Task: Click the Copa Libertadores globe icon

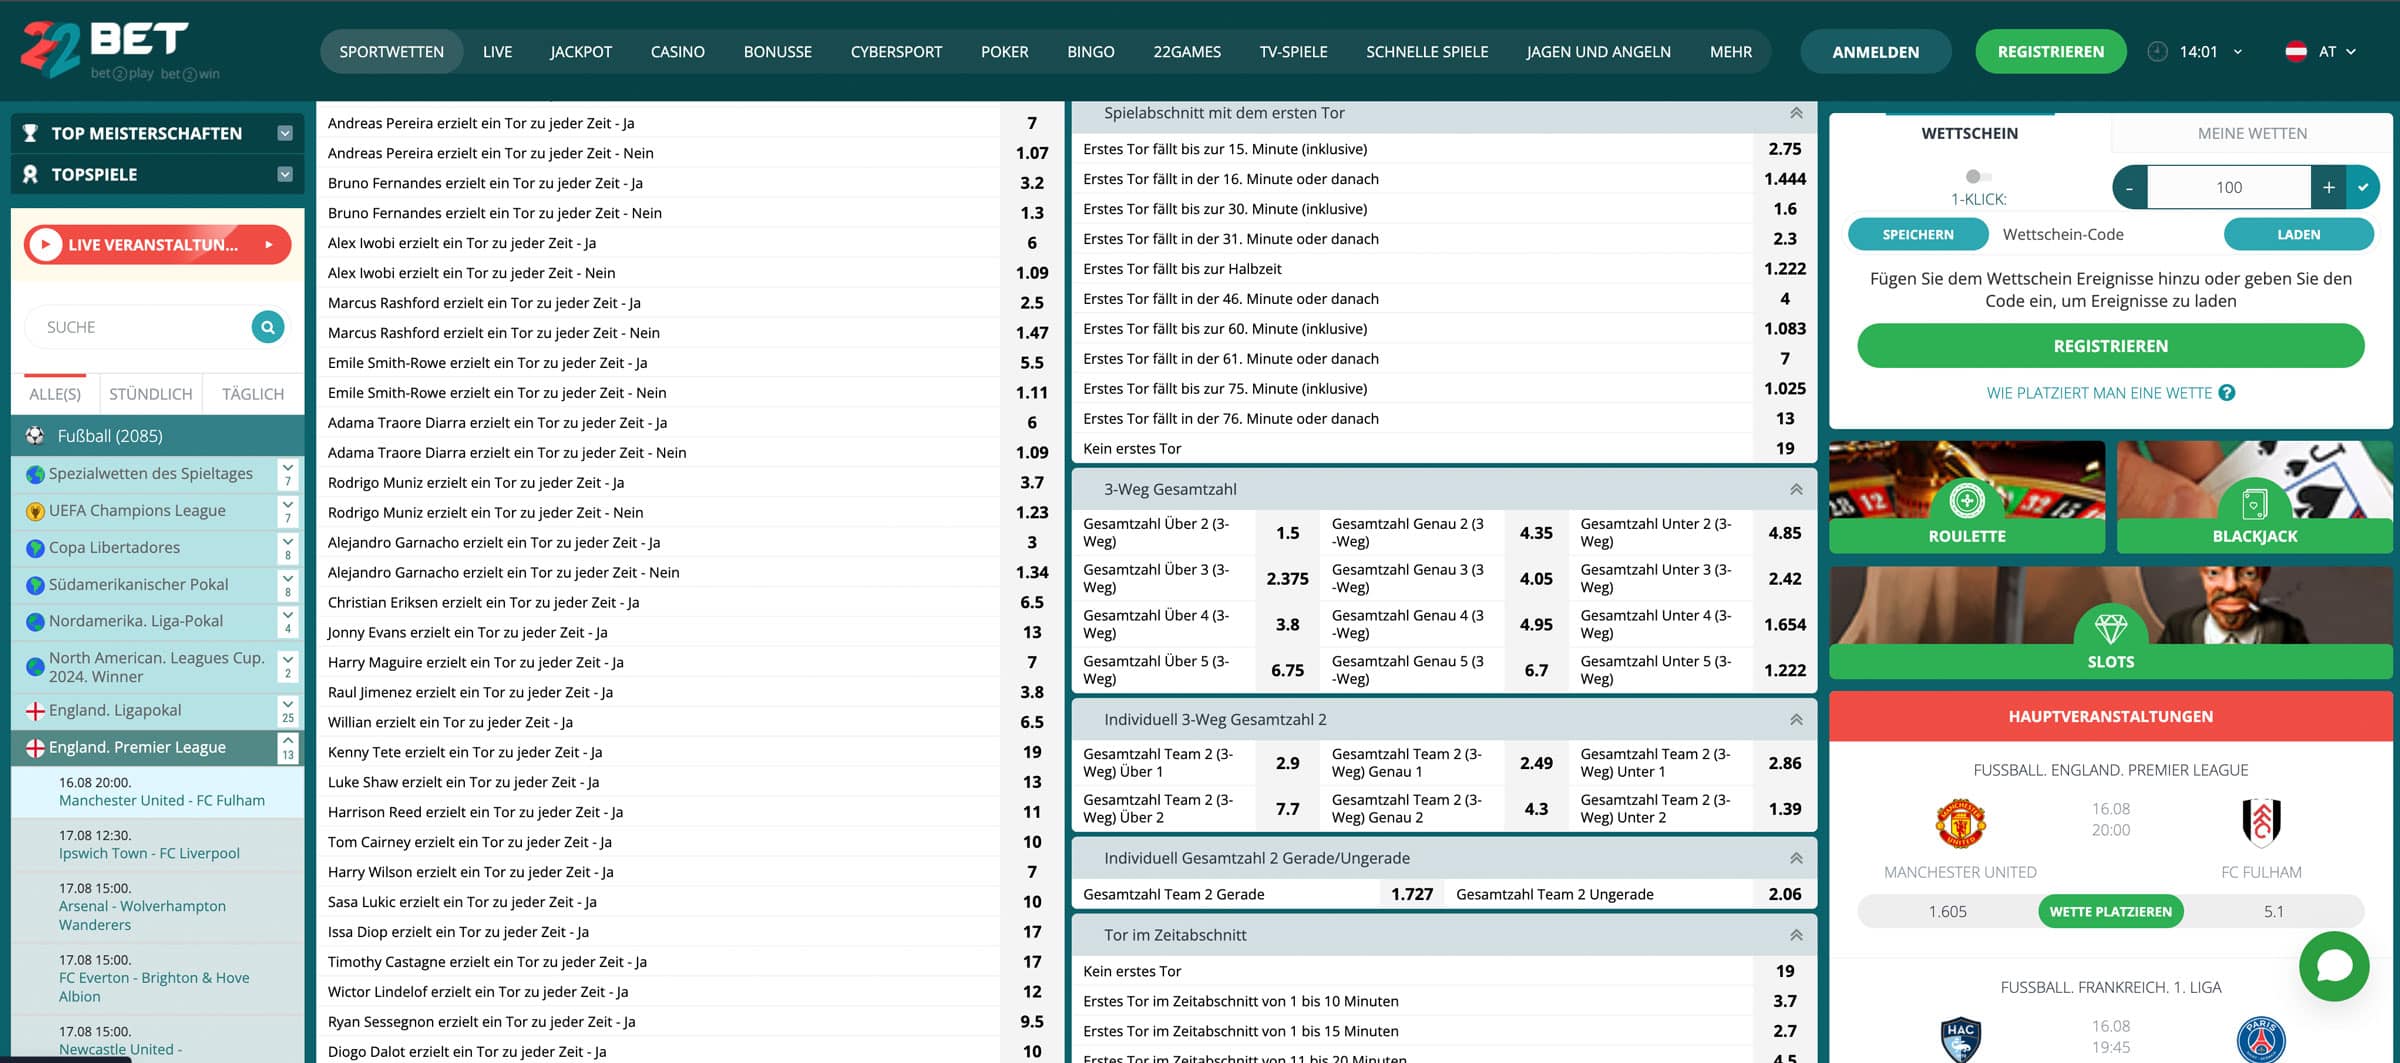Action: [35, 548]
